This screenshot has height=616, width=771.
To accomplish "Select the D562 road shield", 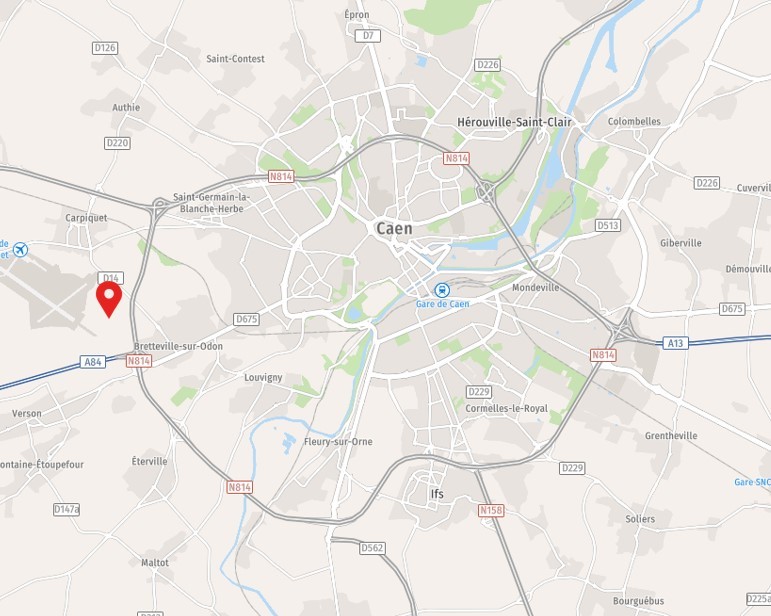I will (372, 548).
